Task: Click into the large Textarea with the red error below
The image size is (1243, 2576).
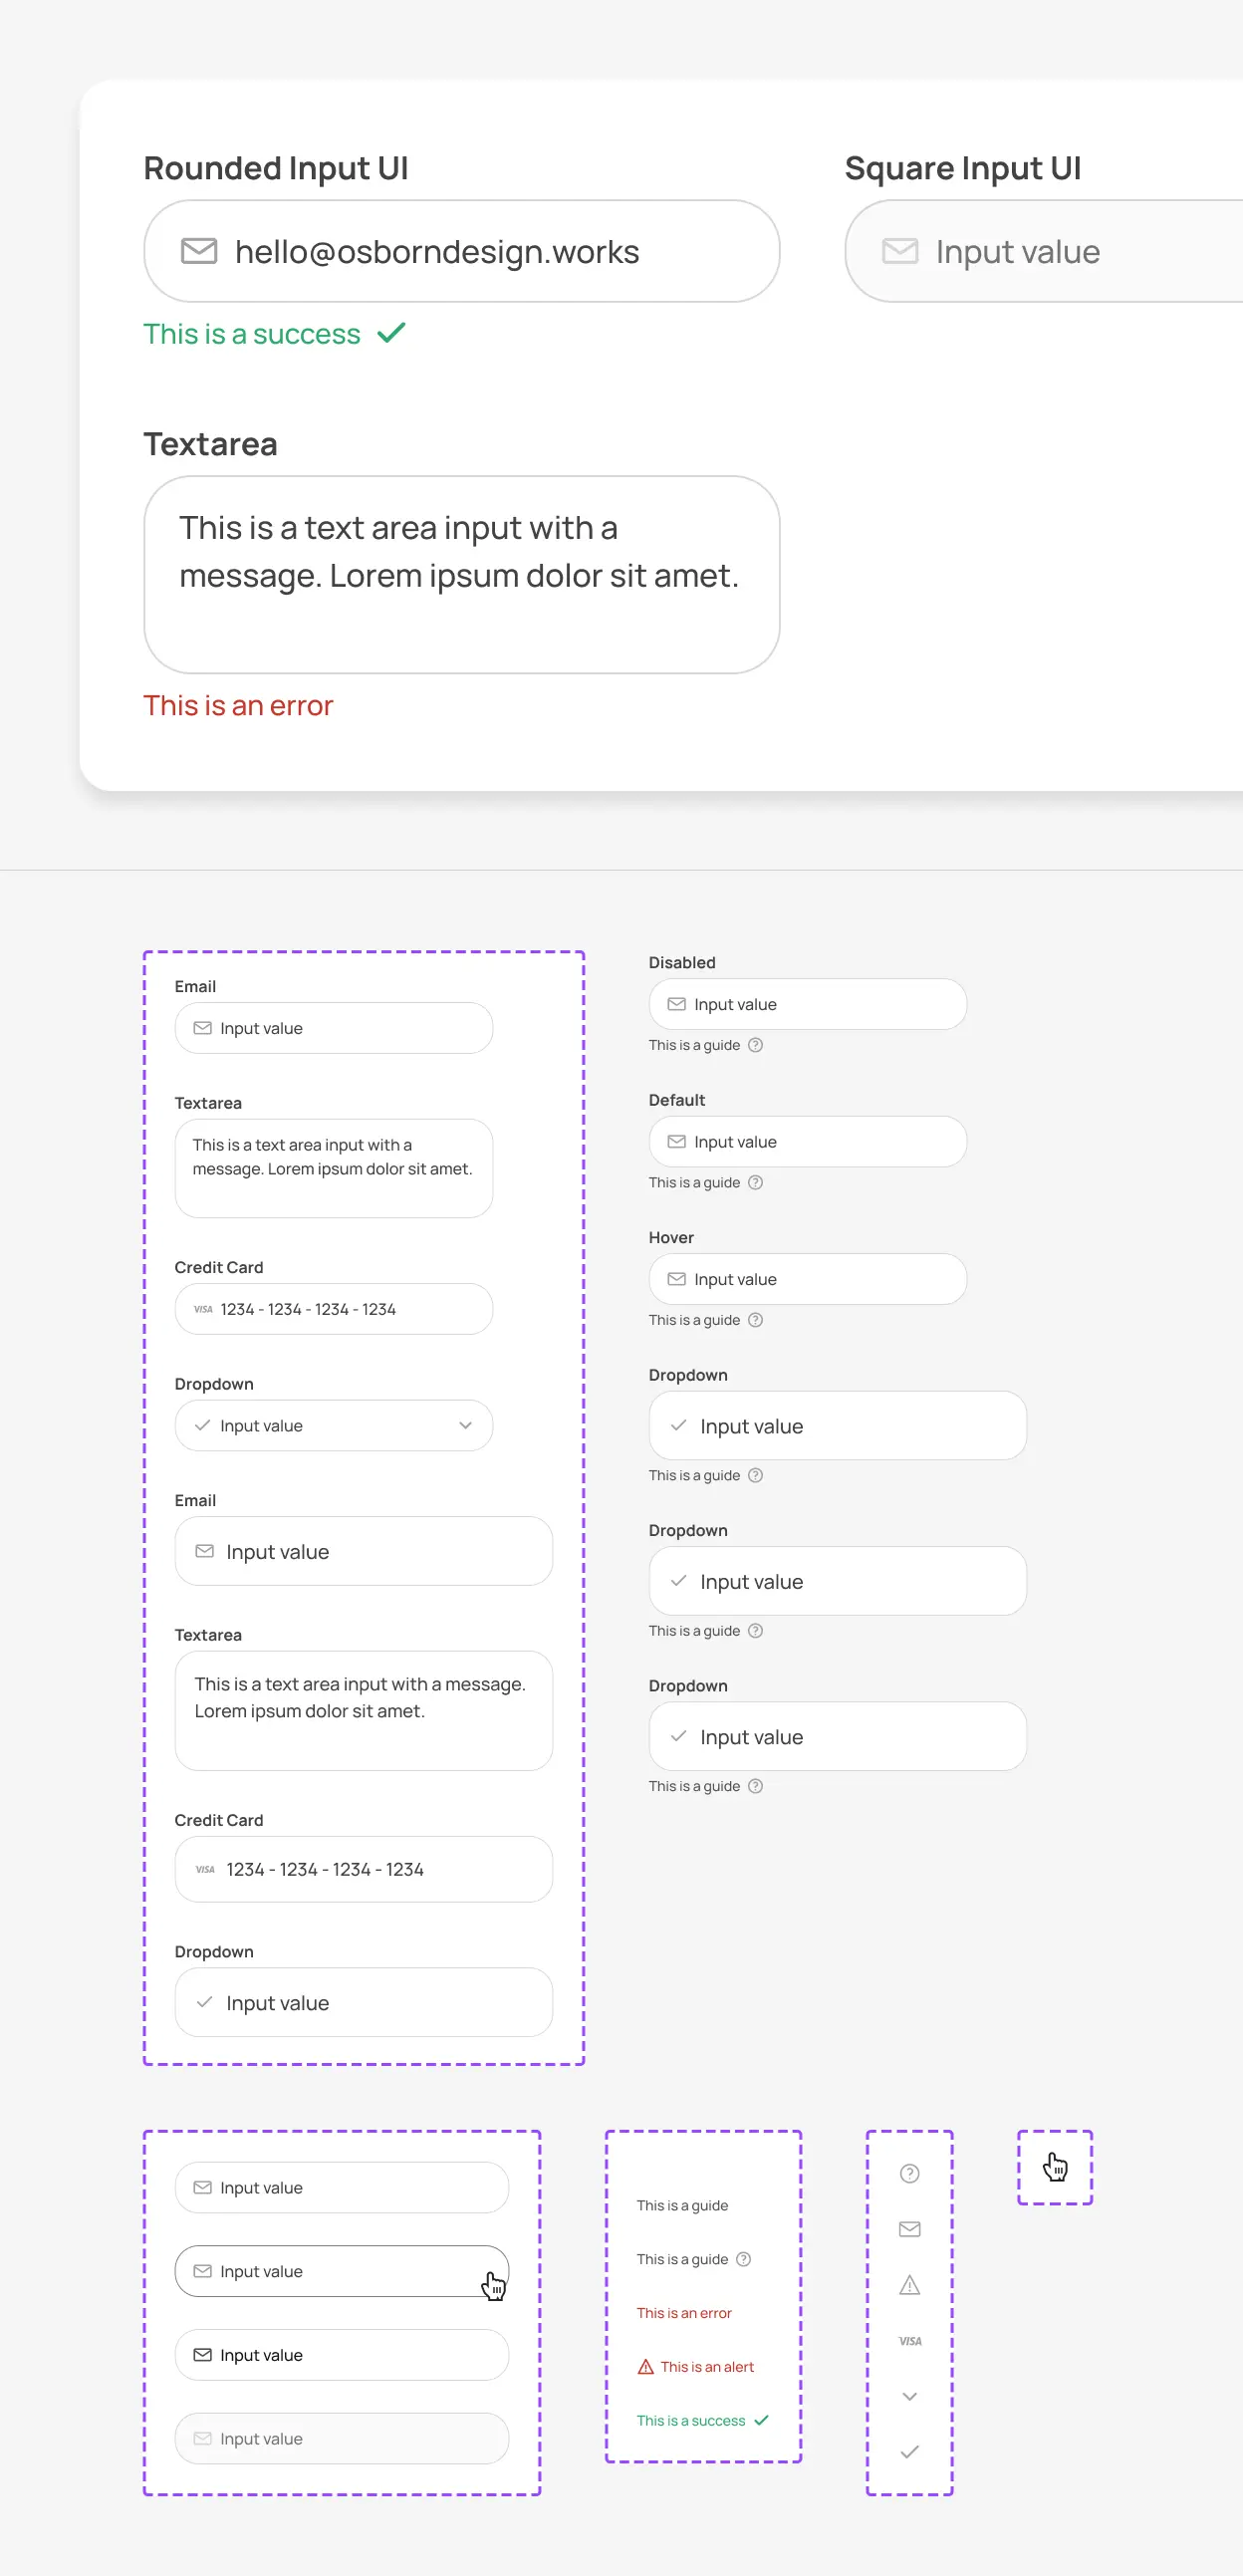Action: coord(461,574)
